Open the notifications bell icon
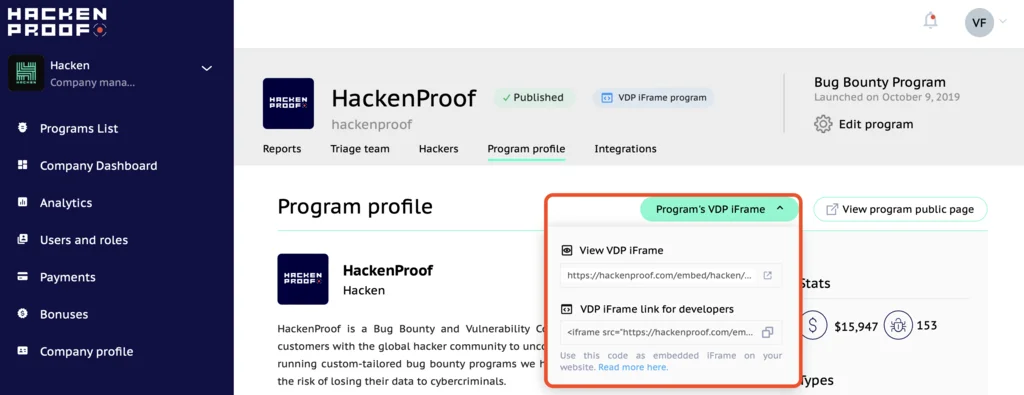 [x=931, y=21]
